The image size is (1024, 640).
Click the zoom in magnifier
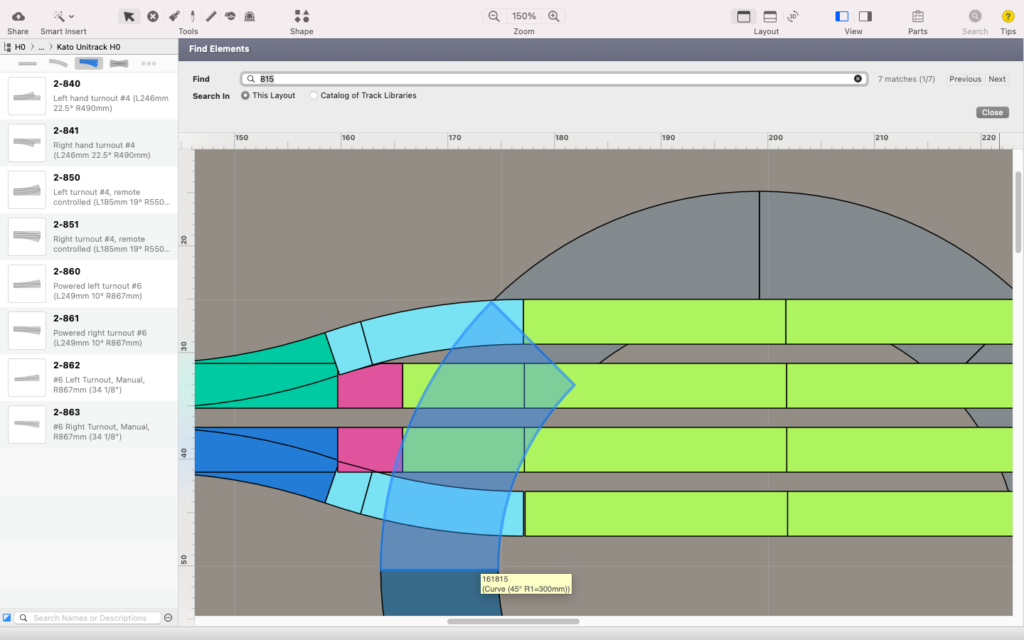point(554,16)
